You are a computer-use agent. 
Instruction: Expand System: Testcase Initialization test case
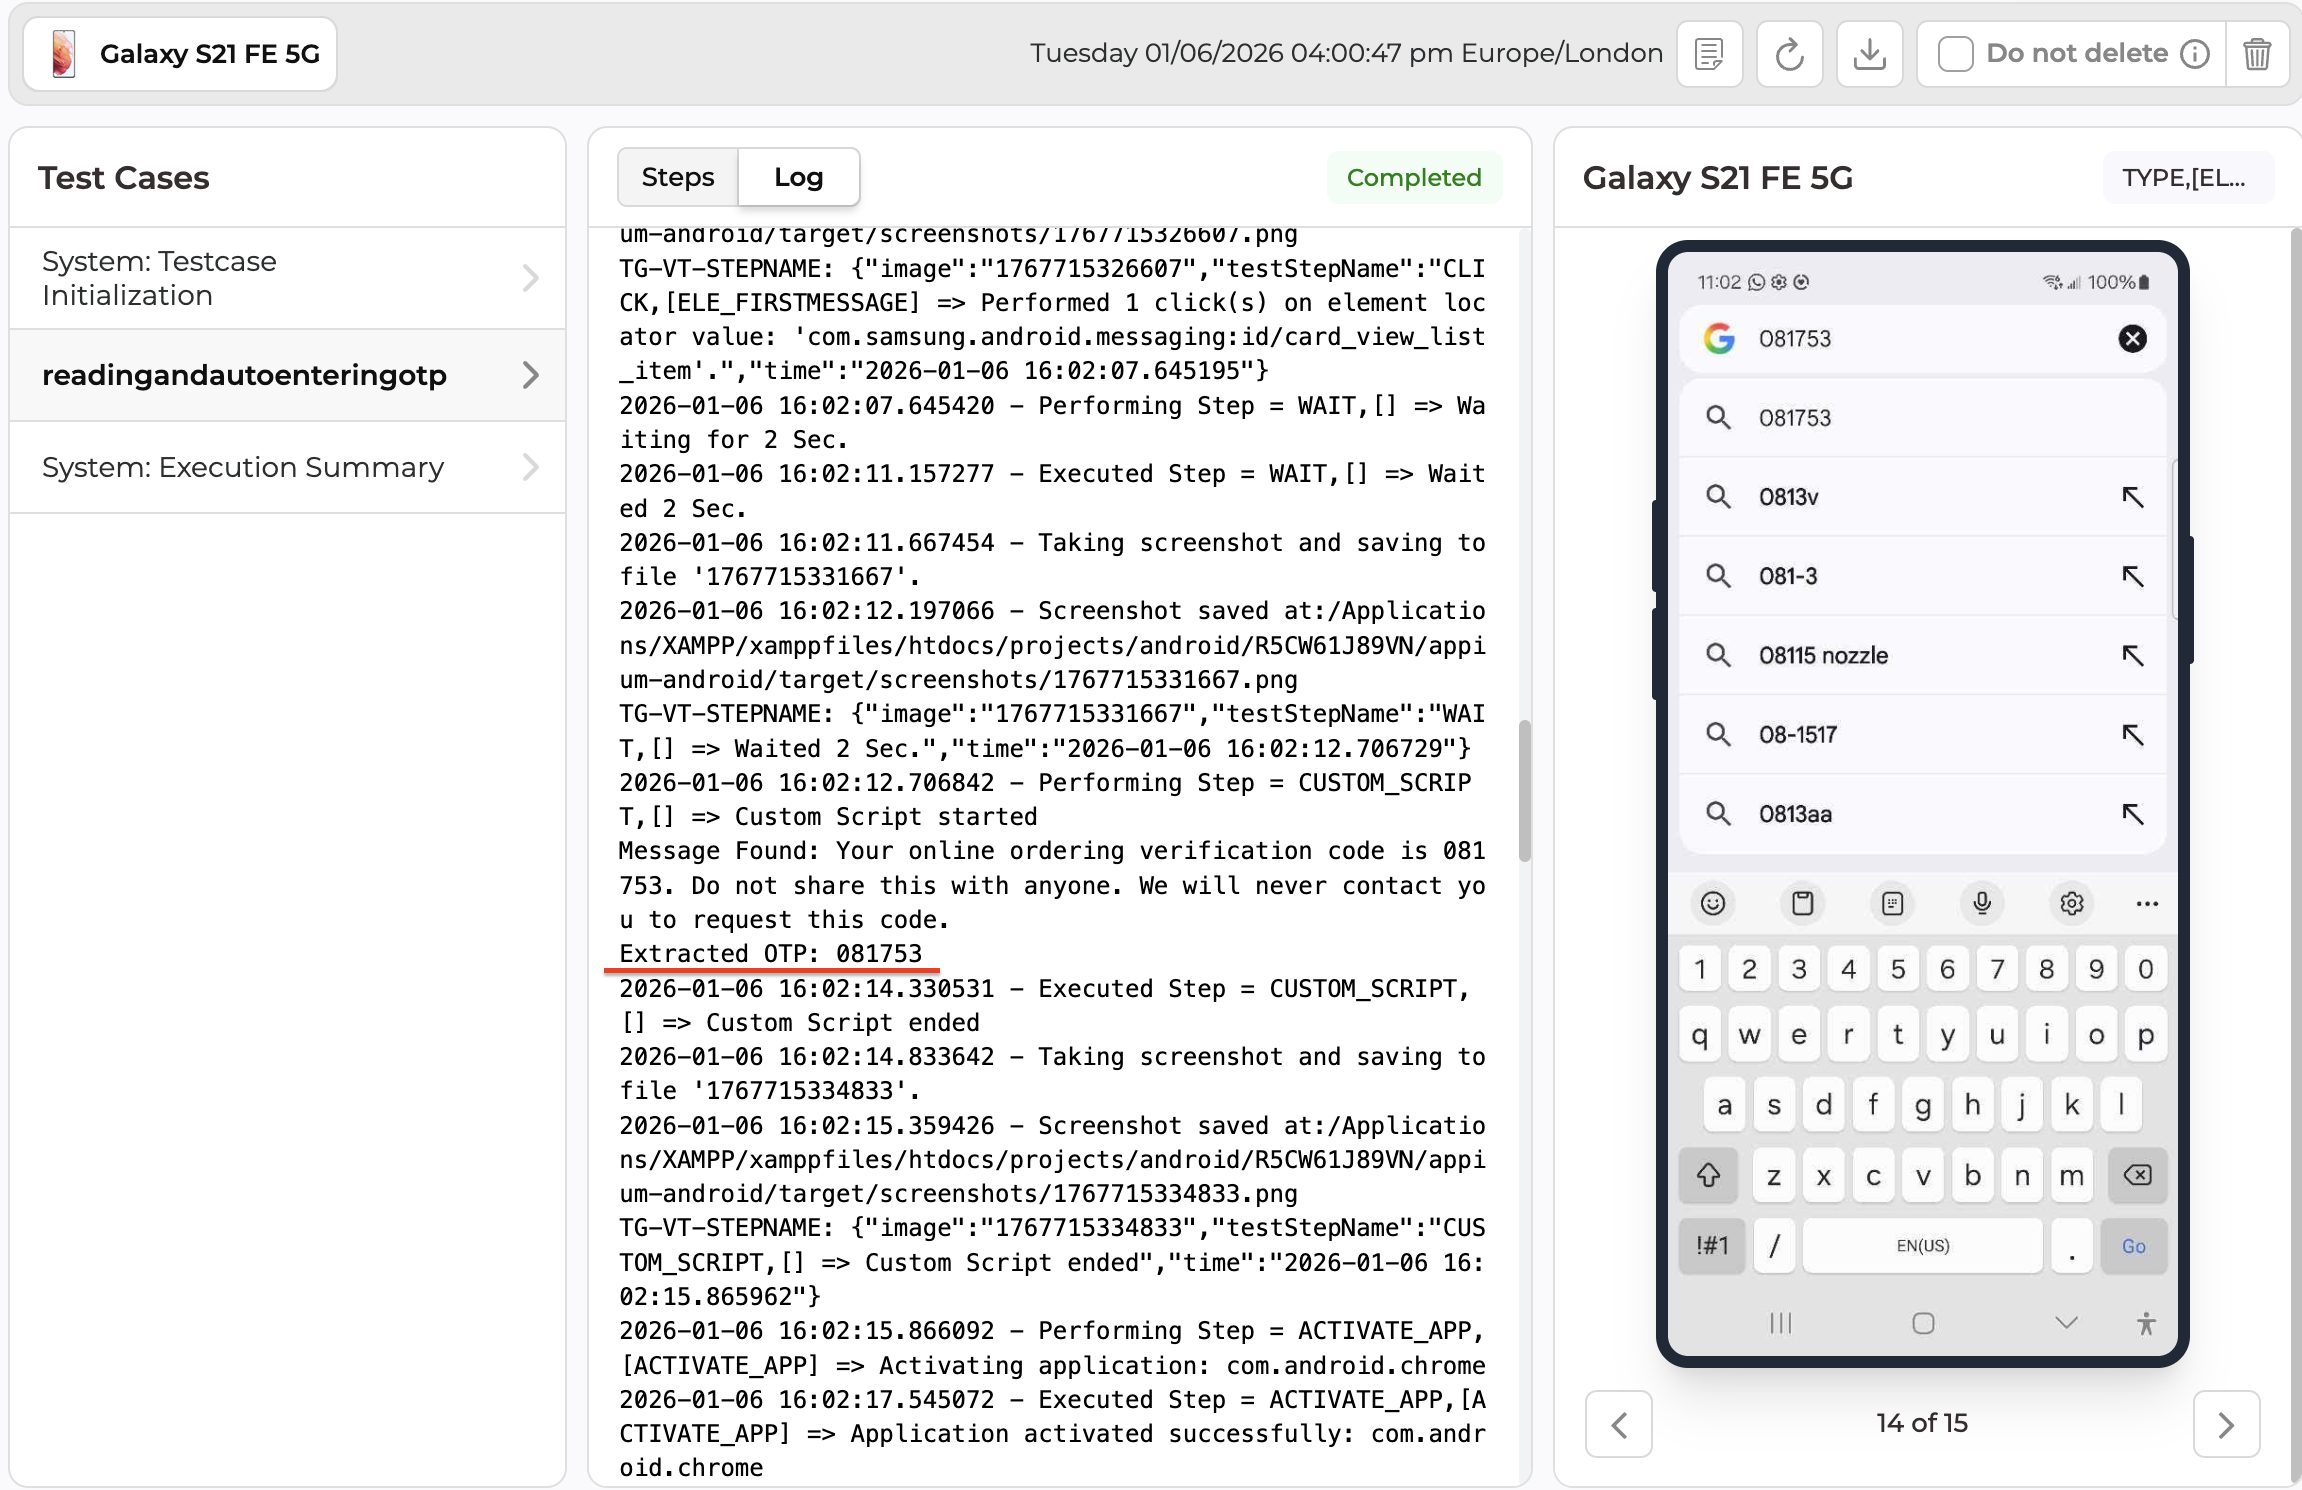287,278
